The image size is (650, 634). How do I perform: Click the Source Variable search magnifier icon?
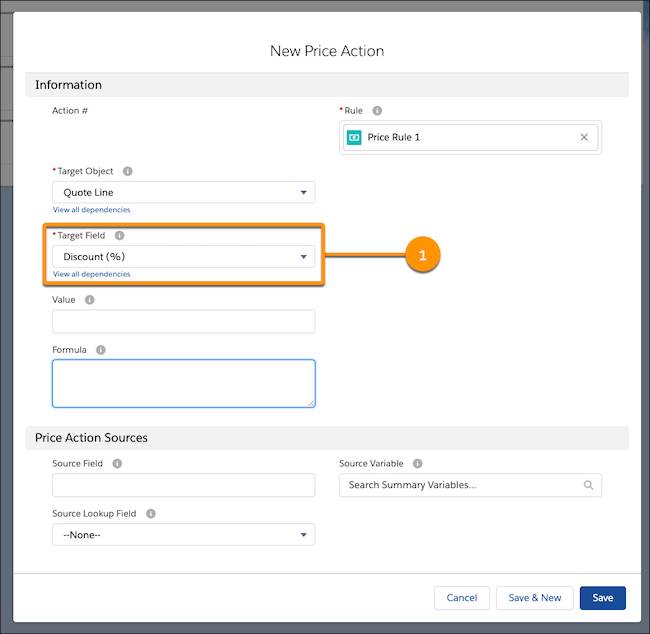588,485
